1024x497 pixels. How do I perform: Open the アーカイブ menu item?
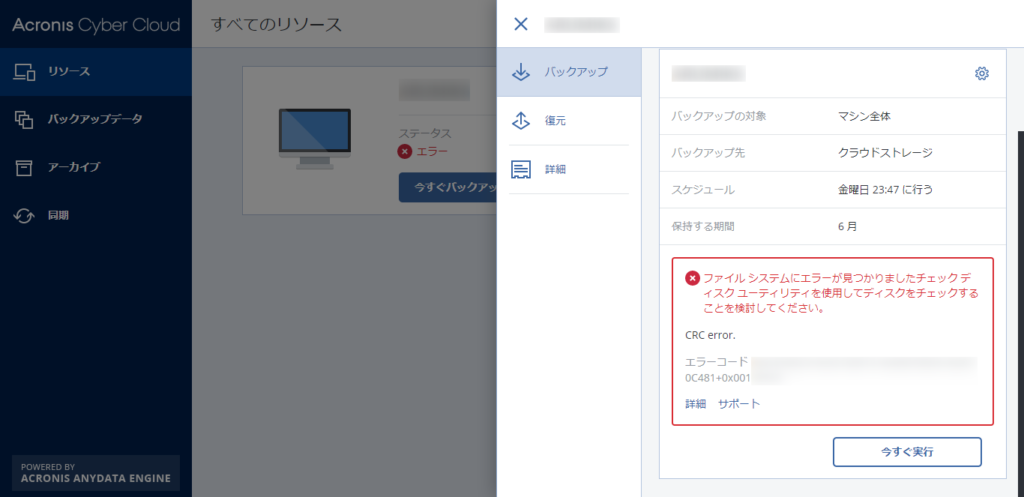[96, 167]
